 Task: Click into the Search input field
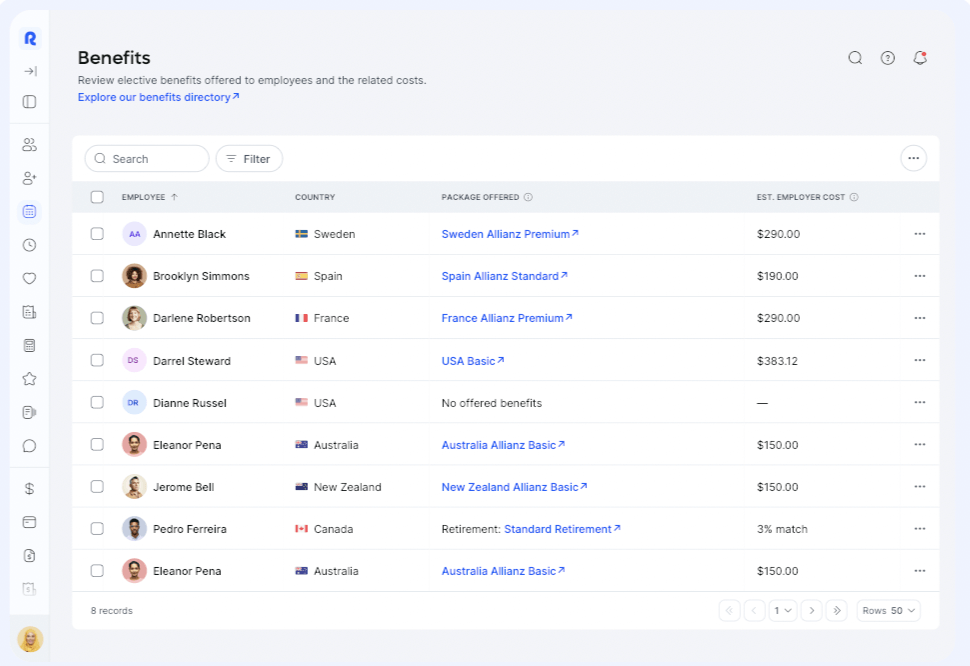tap(155, 159)
